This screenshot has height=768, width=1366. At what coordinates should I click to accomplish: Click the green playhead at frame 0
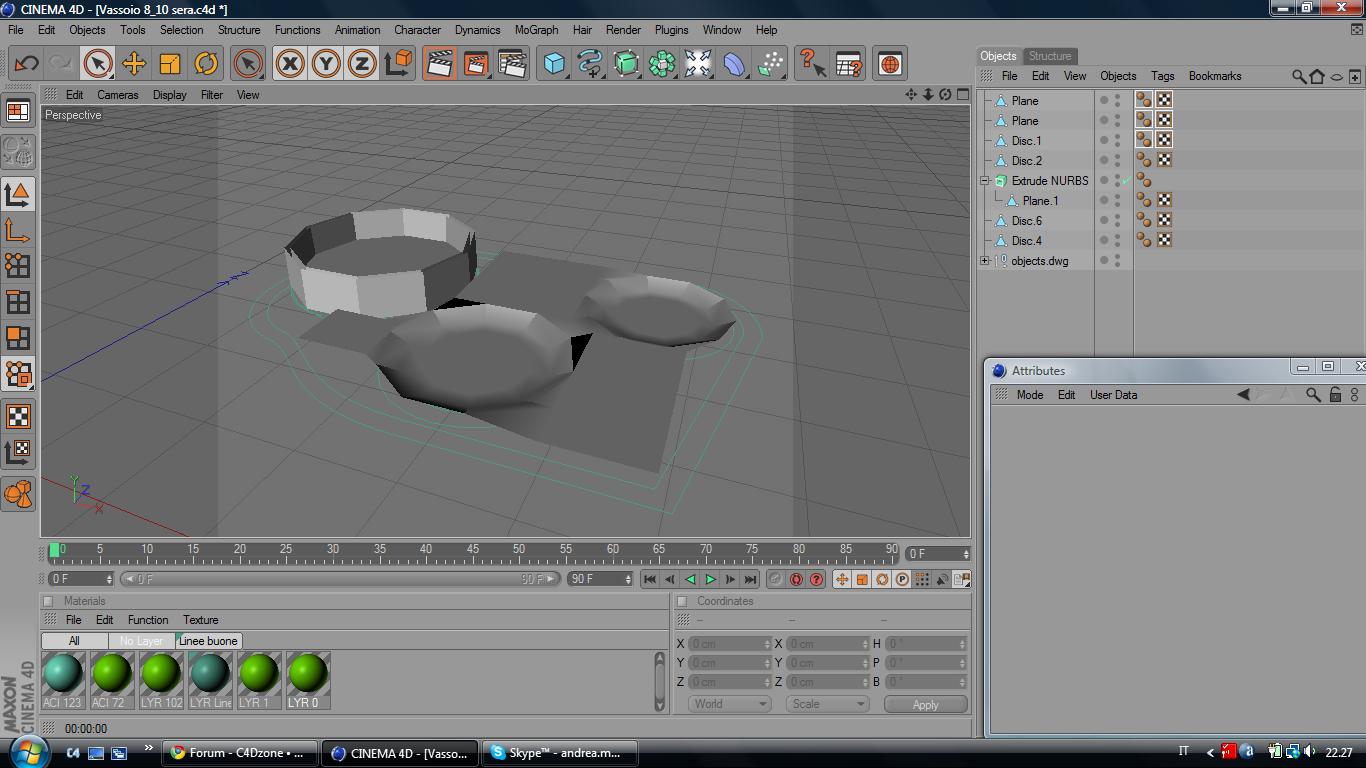coord(54,550)
